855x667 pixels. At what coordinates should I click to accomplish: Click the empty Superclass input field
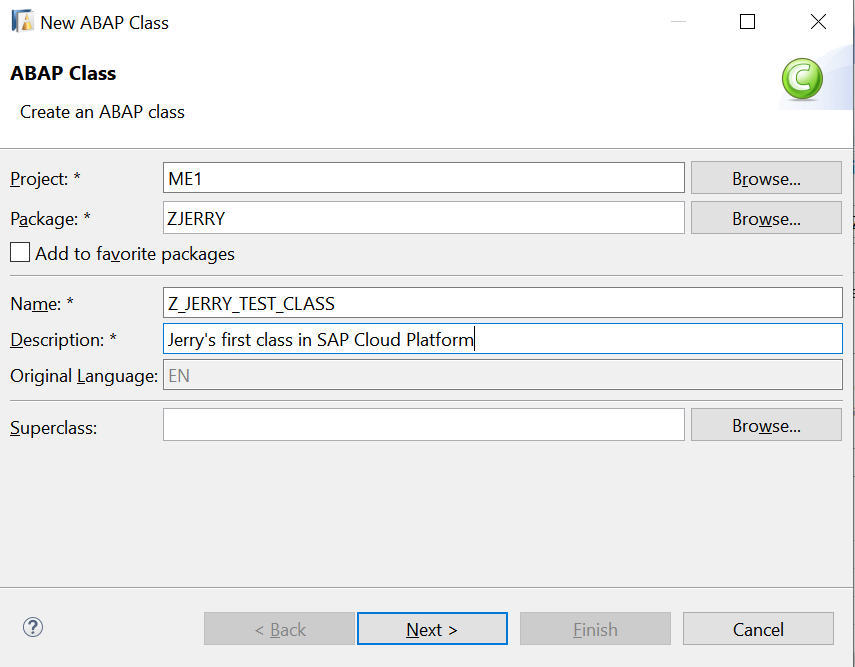point(423,425)
